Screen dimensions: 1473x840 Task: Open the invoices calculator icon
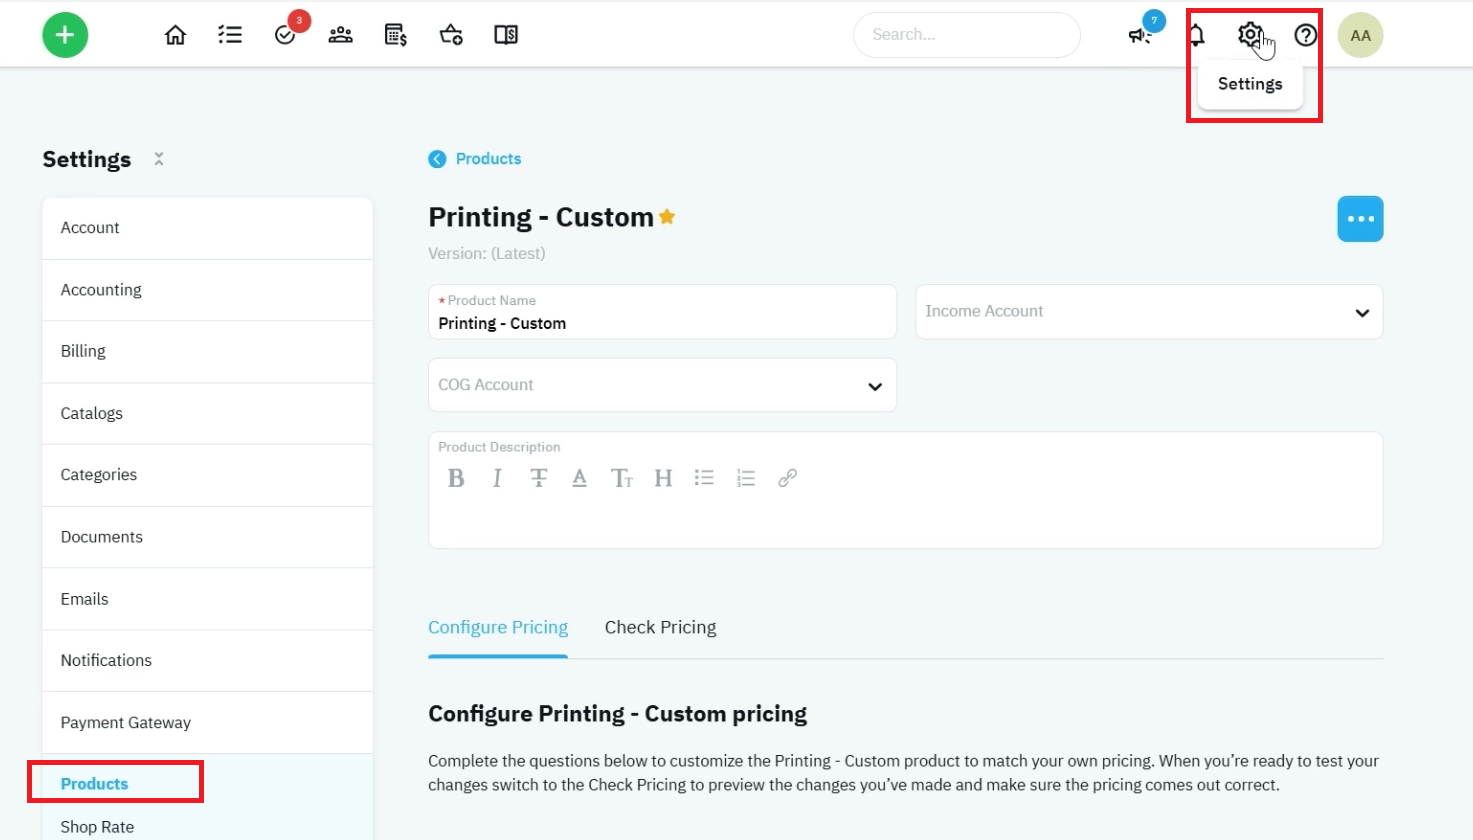tap(396, 35)
